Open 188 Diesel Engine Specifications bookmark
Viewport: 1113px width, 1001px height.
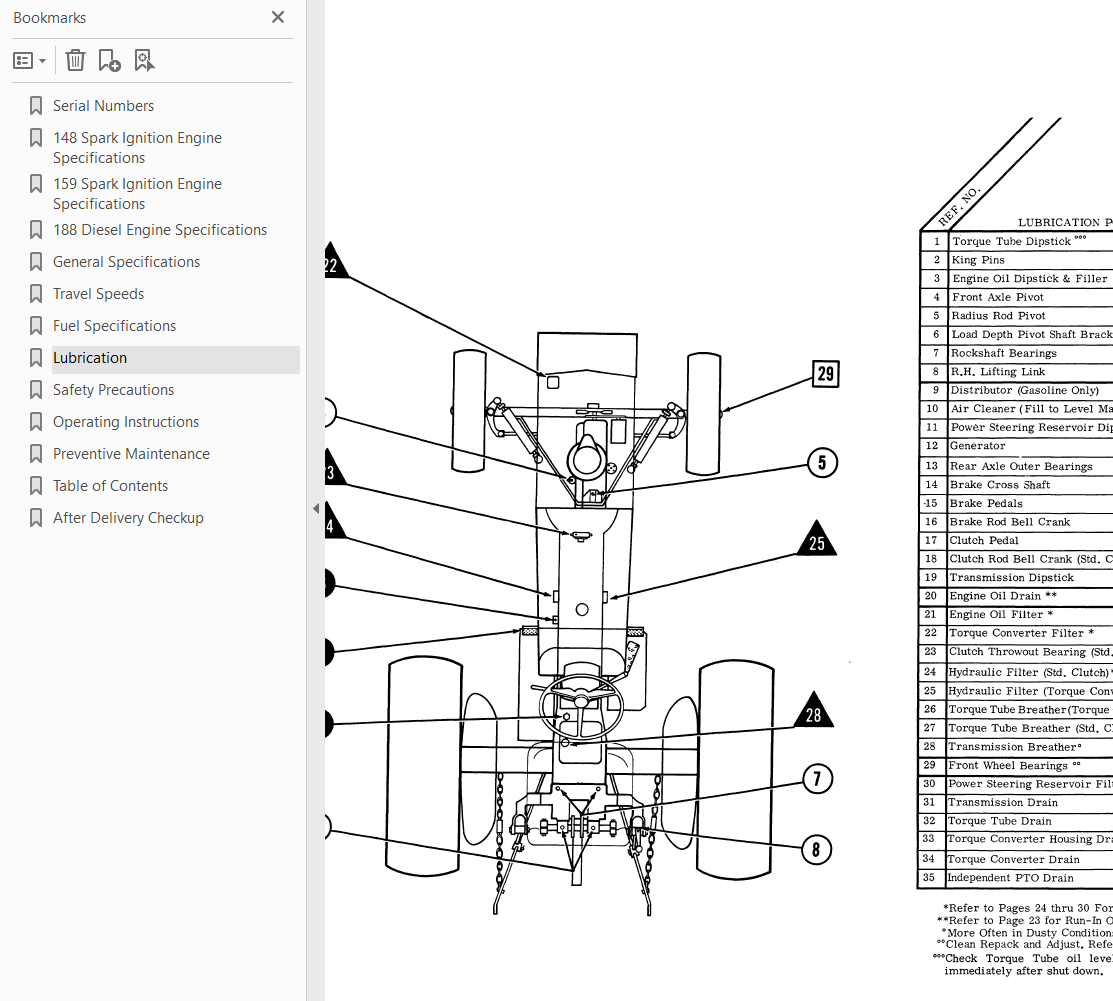[x=160, y=230]
